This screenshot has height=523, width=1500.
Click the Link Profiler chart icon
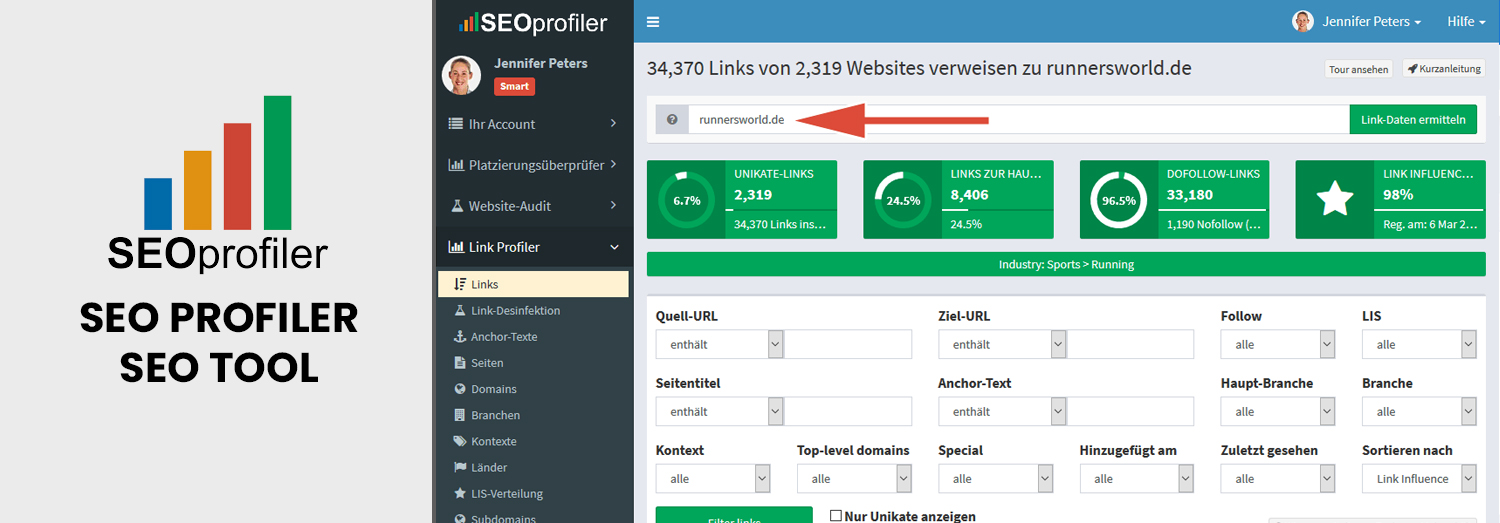(456, 247)
